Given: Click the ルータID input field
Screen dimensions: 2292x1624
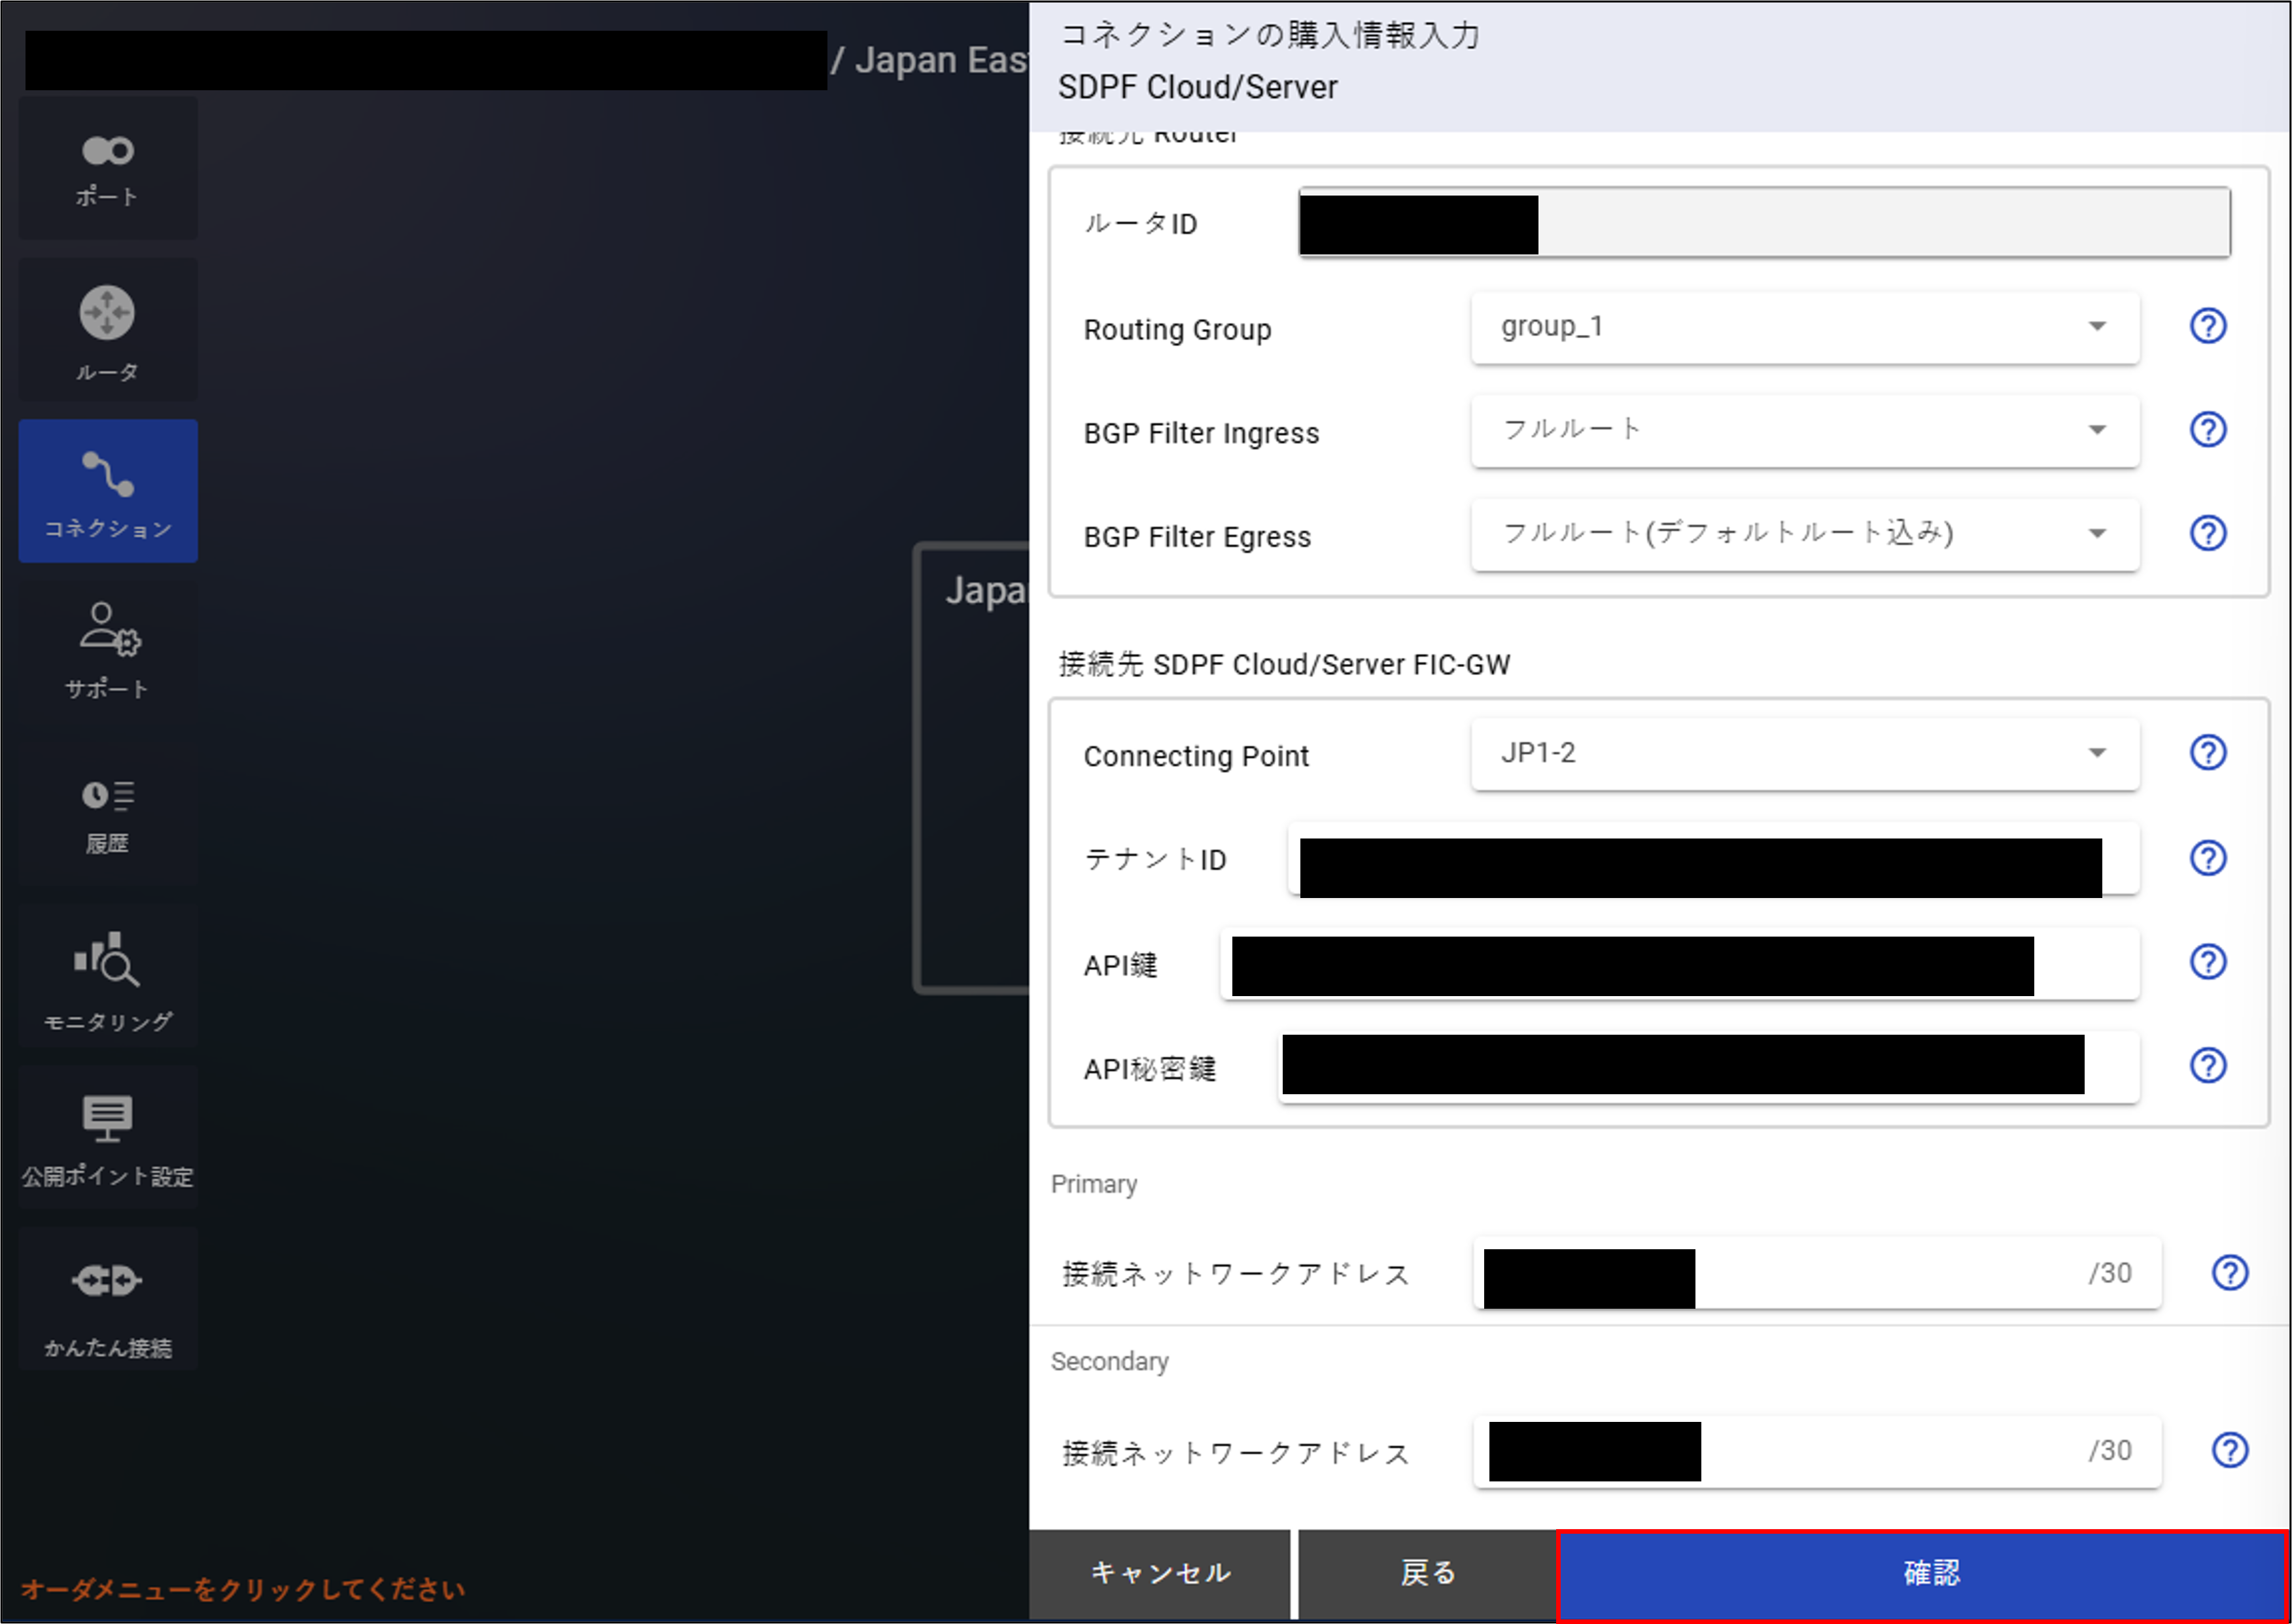Looking at the screenshot, I should pos(1764,222).
